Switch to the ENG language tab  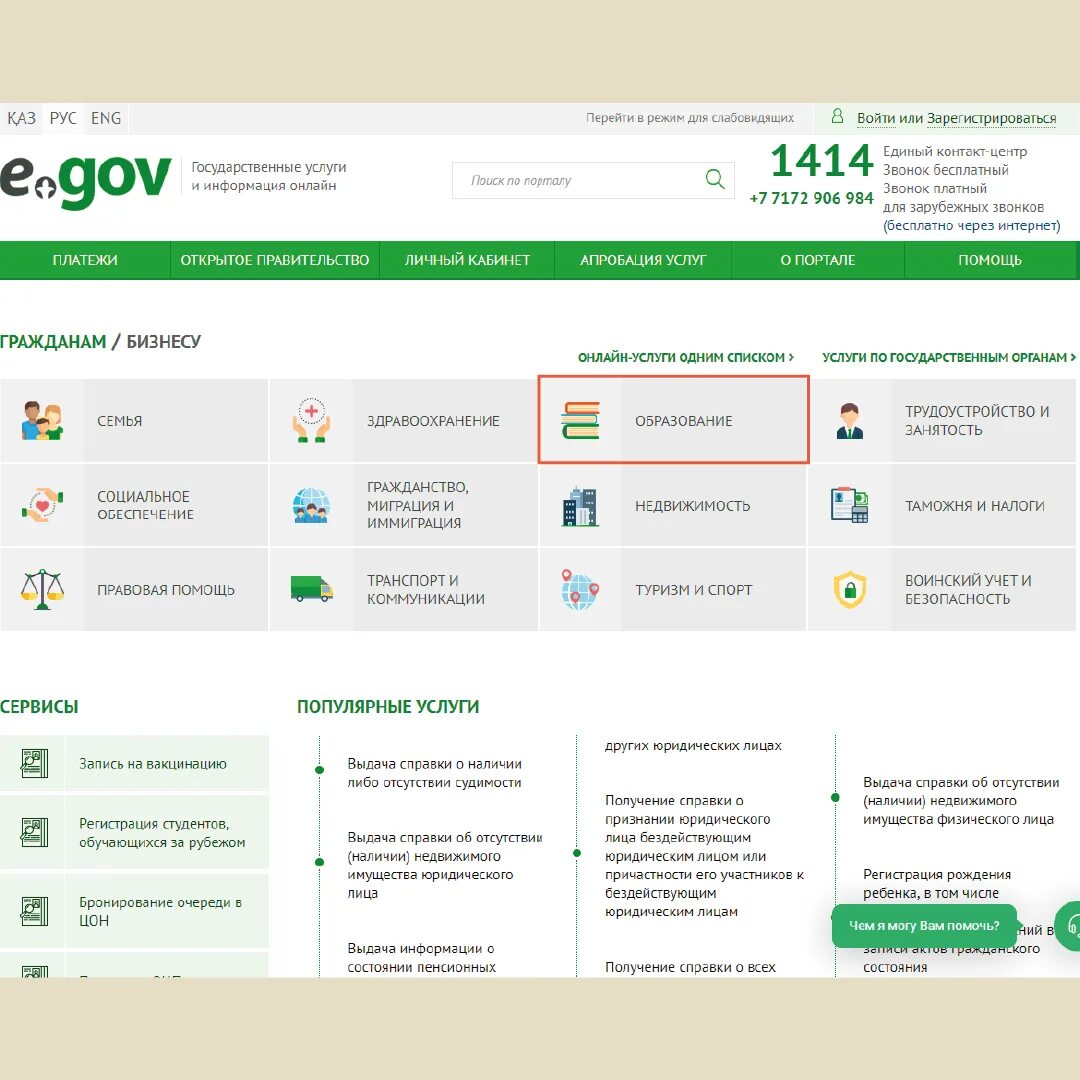105,117
